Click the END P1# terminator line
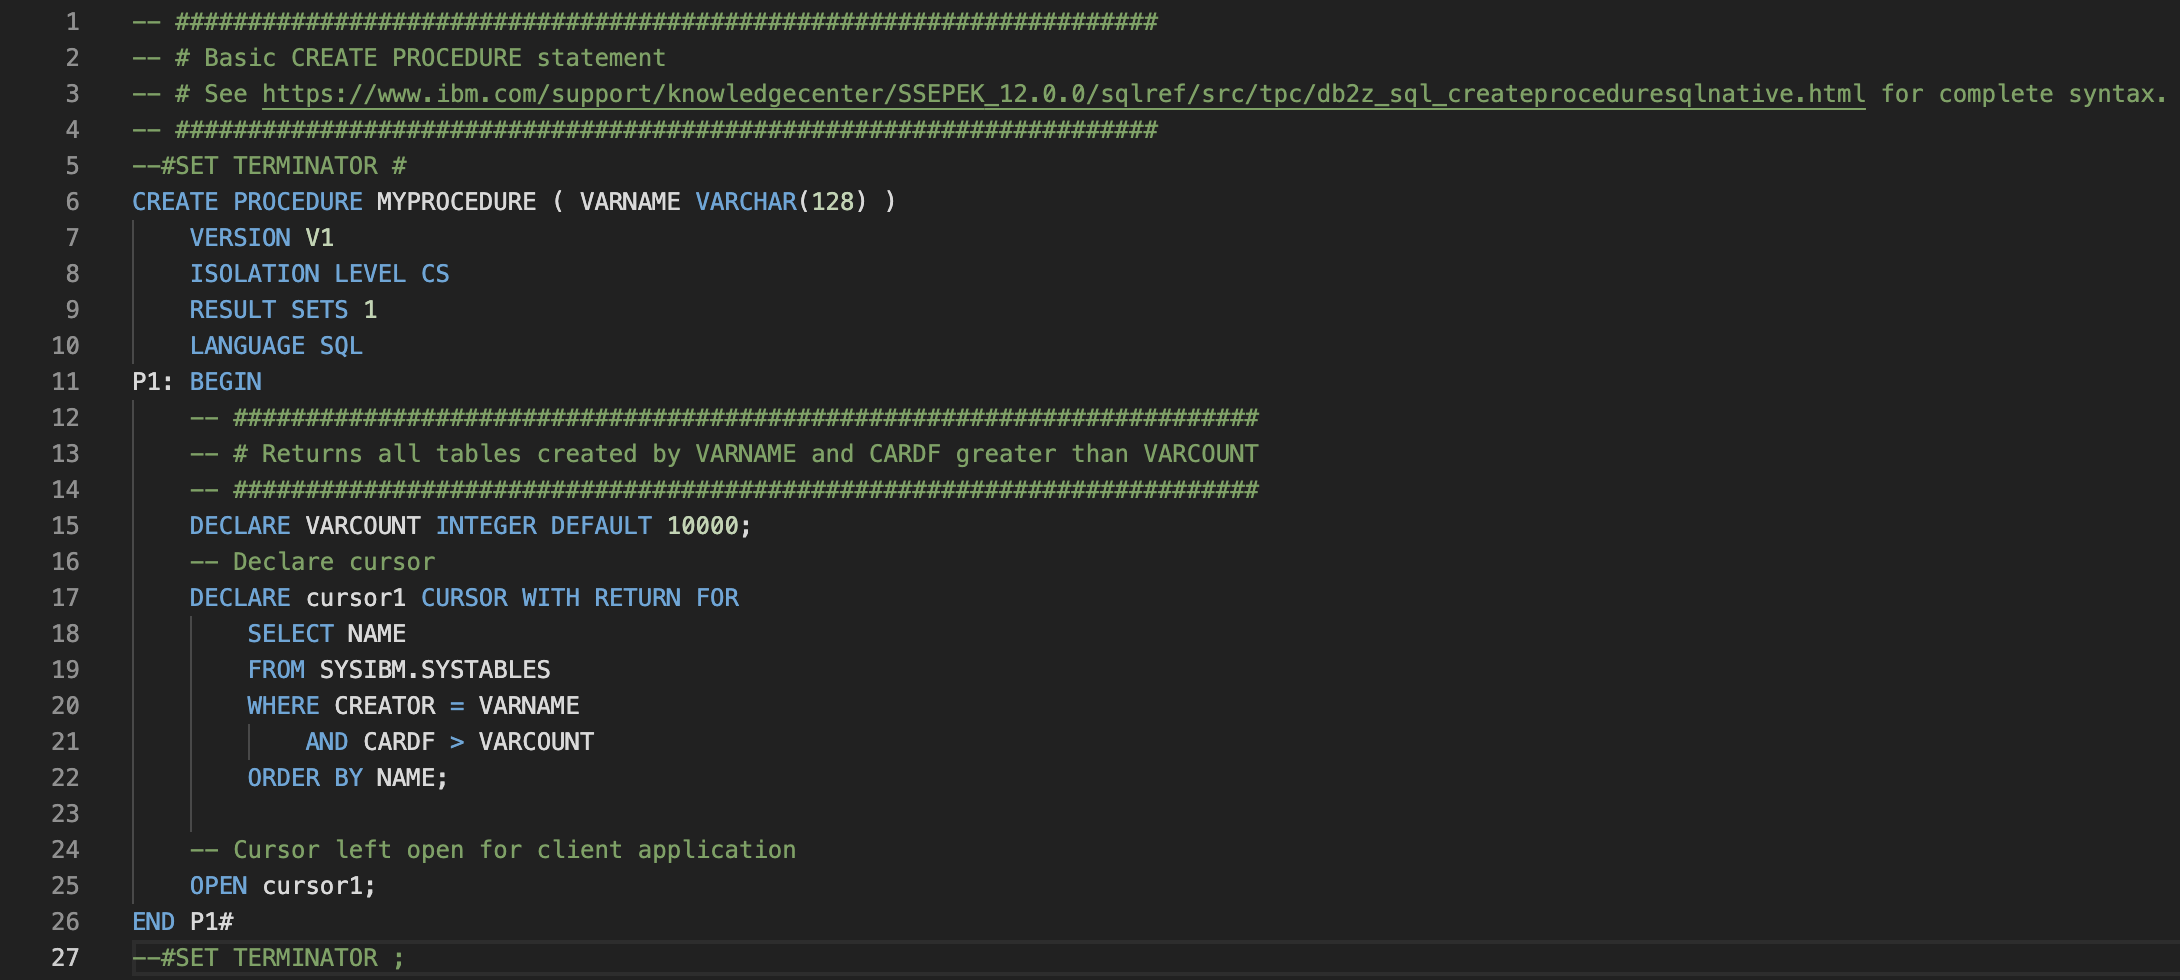This screenshot has height=980, width=2180. coord(181,921)
